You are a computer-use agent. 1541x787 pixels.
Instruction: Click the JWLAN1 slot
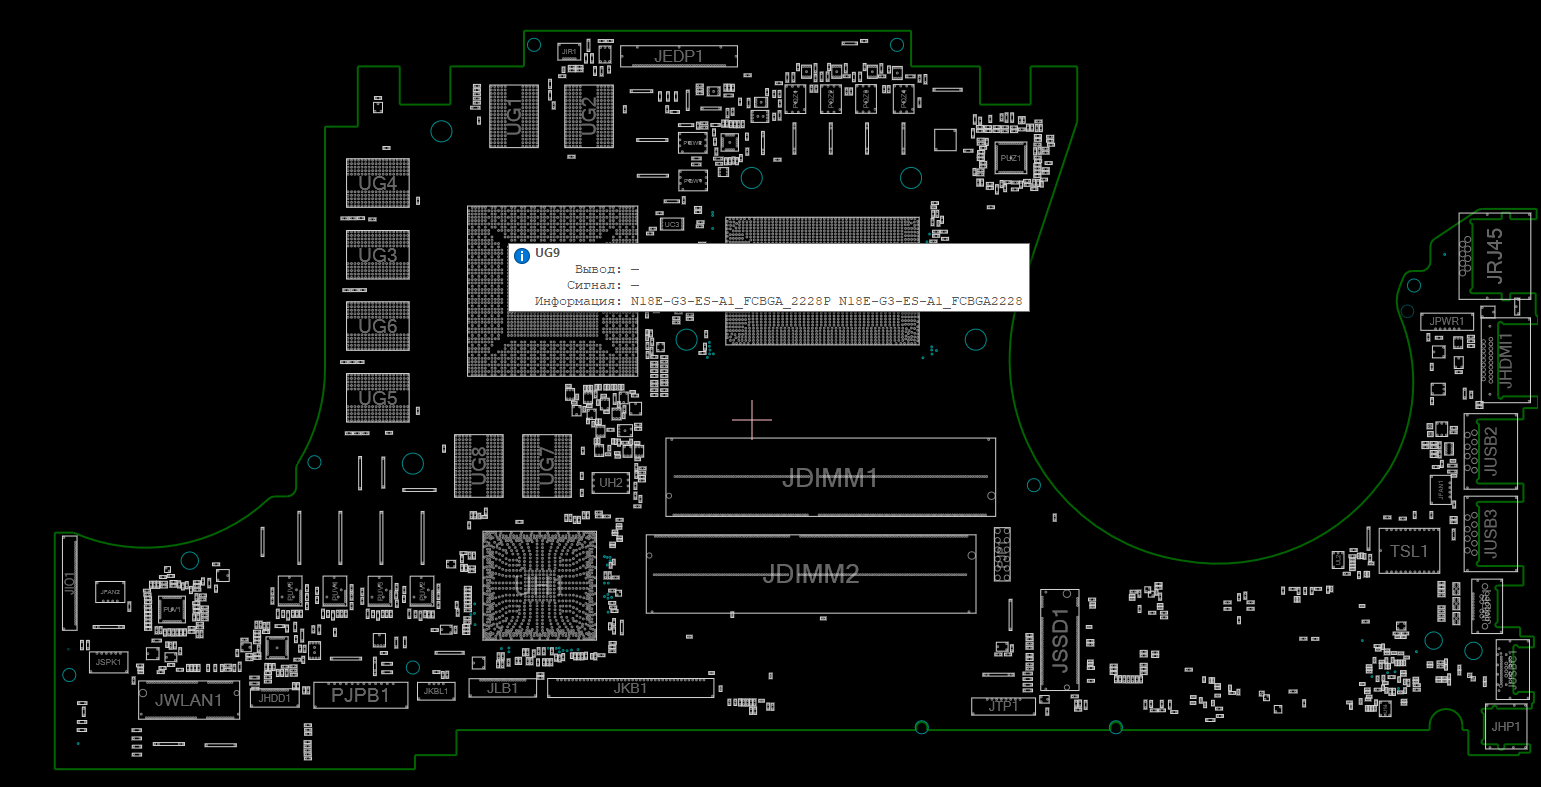tap(188, 700)
